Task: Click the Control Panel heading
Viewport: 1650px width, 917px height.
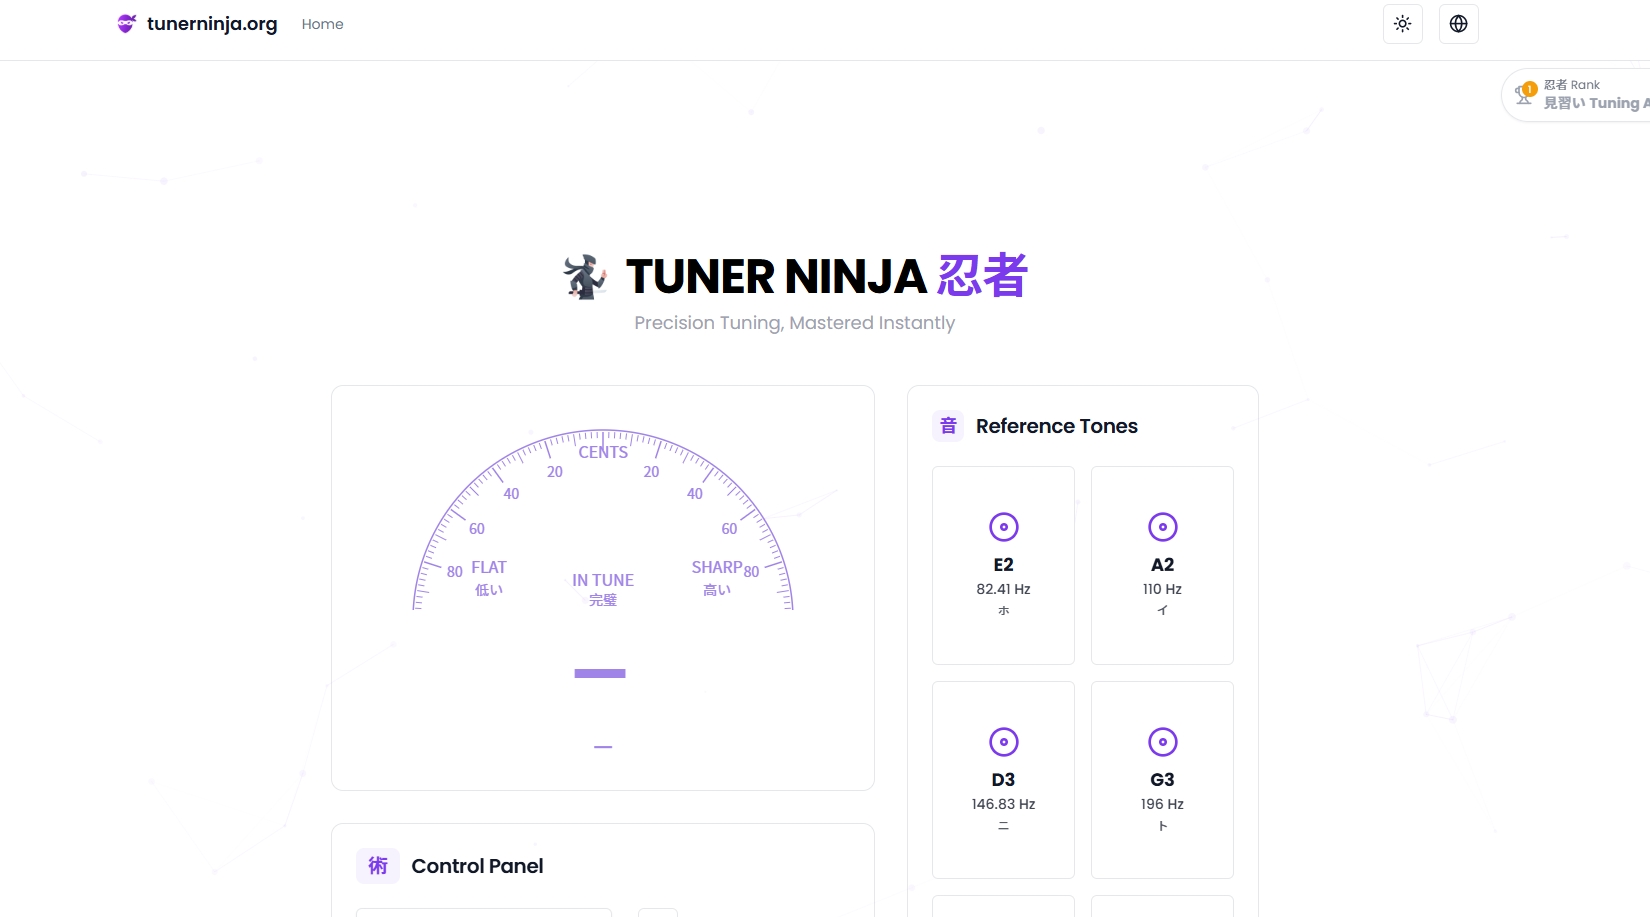Action: (477, 866)
